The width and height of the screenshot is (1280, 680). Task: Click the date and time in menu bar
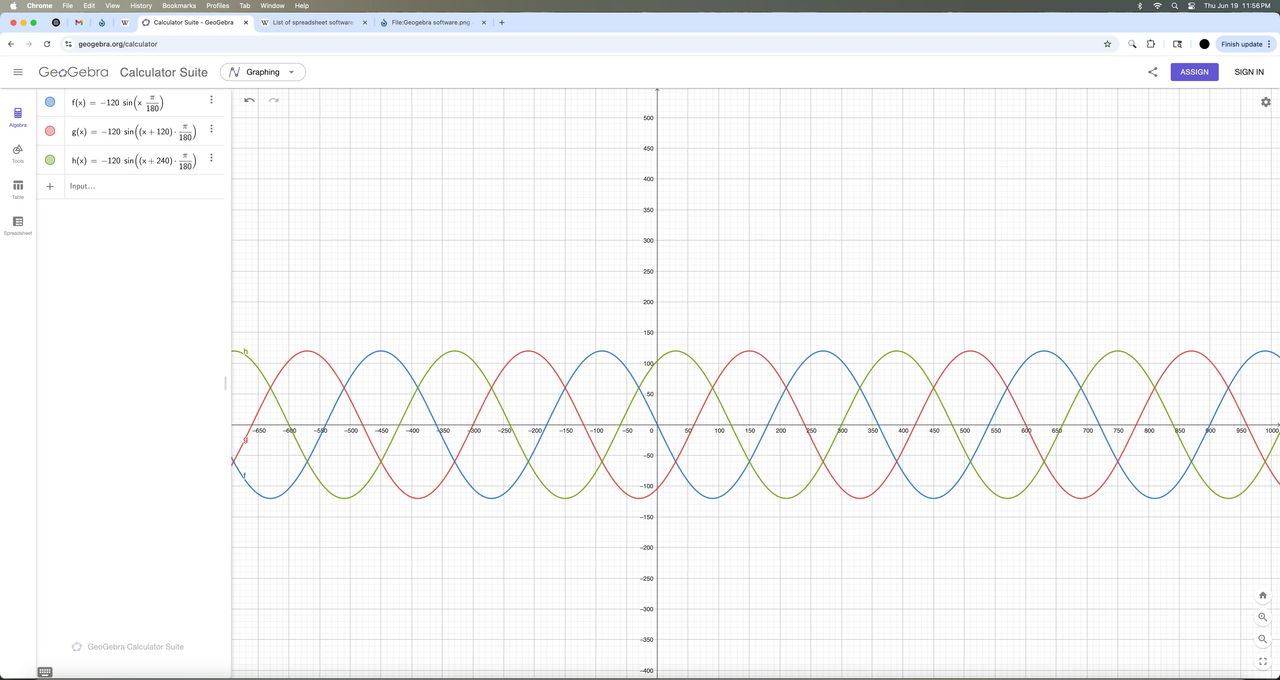(x=1237, y=6)
